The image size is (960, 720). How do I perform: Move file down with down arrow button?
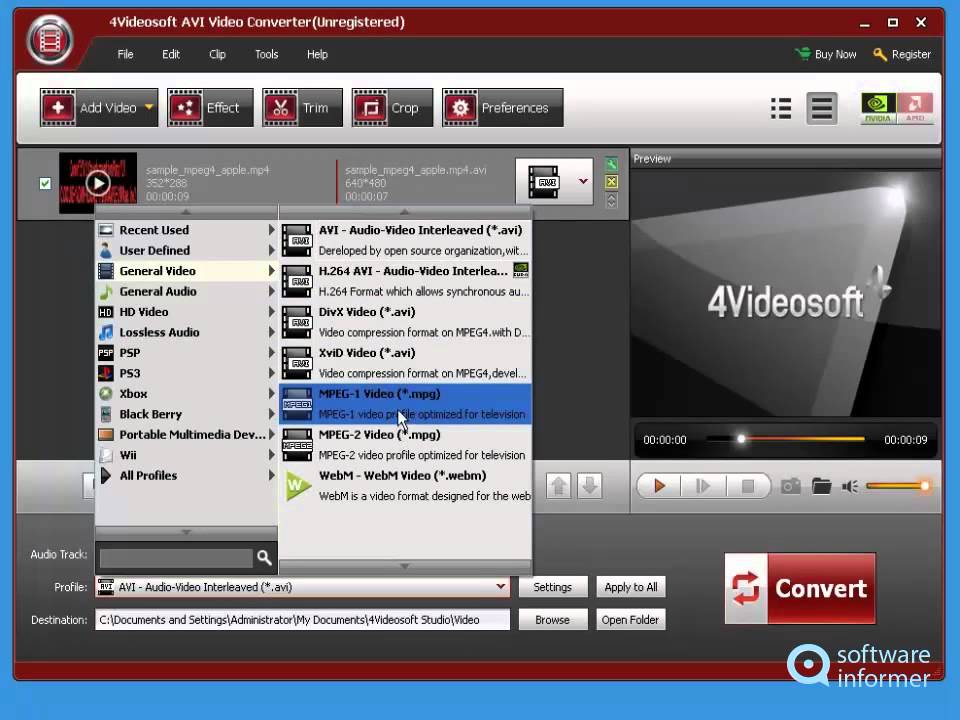[590, 486]
